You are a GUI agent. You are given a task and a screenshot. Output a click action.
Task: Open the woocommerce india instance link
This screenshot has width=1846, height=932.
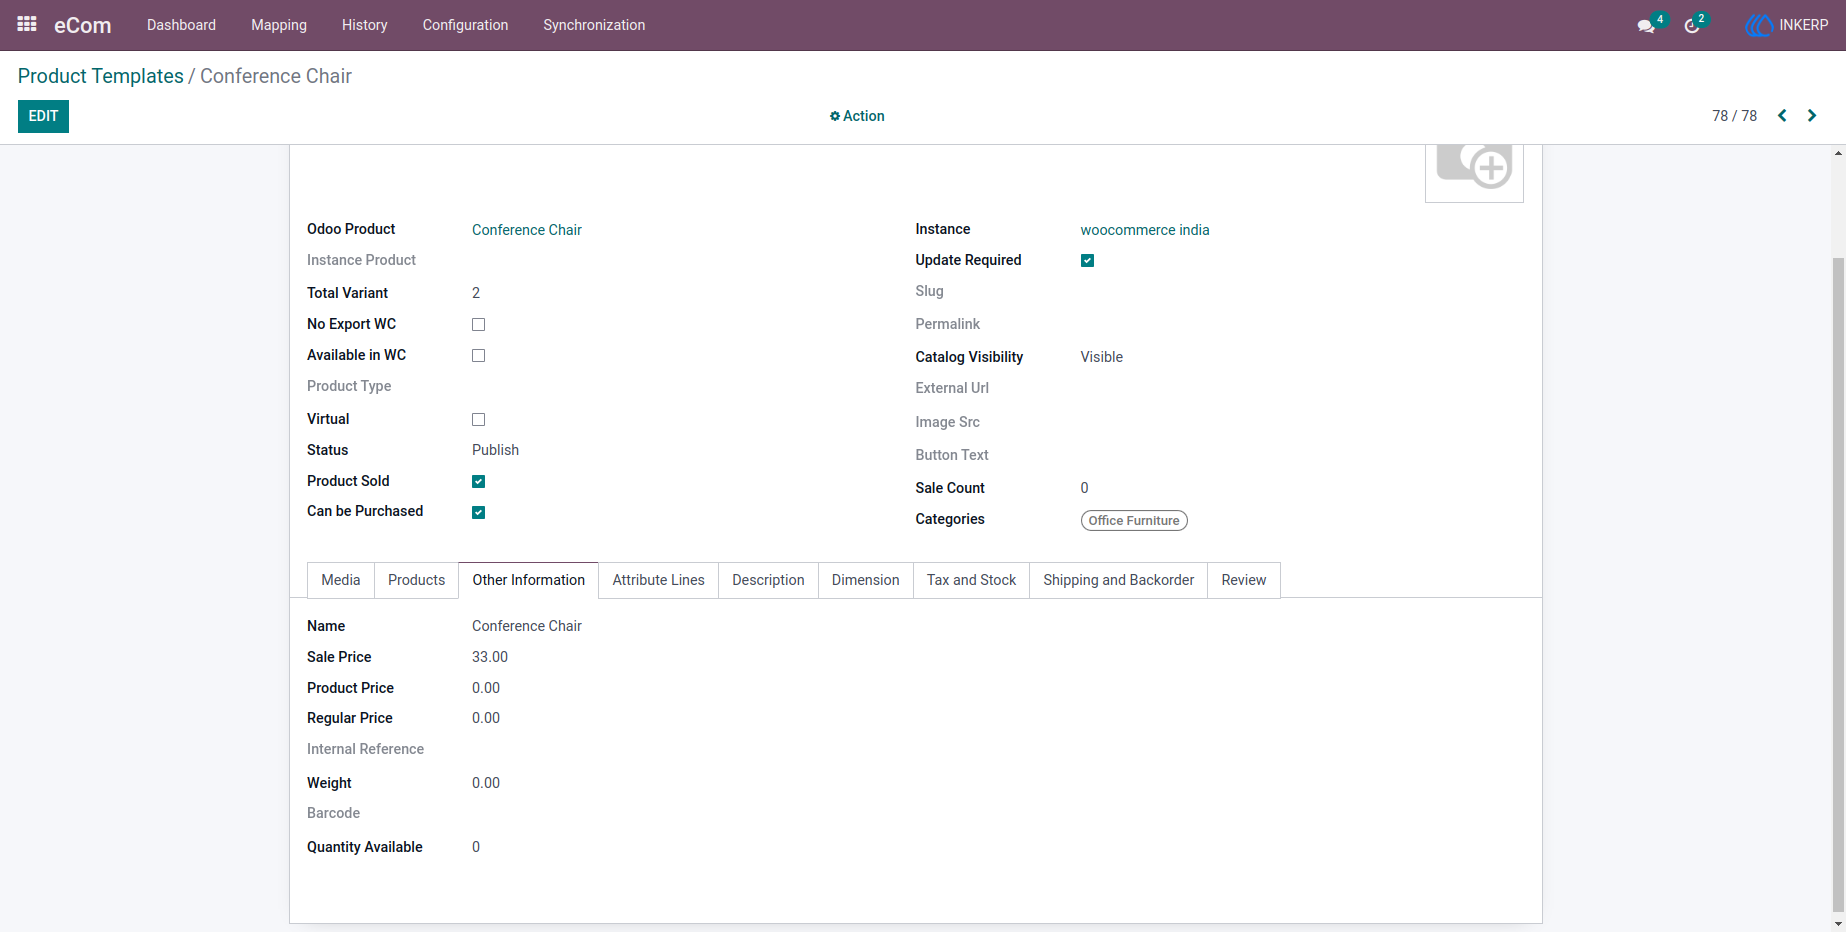coord(1145,230)
